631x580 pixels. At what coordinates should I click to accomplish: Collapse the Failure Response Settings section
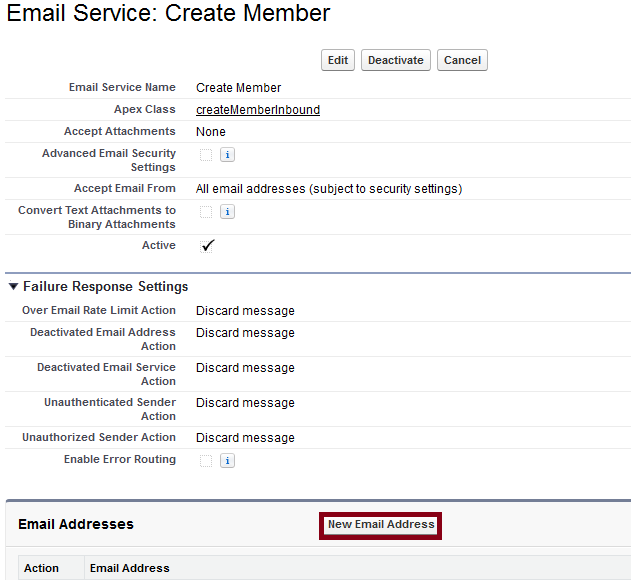(13, 287)
